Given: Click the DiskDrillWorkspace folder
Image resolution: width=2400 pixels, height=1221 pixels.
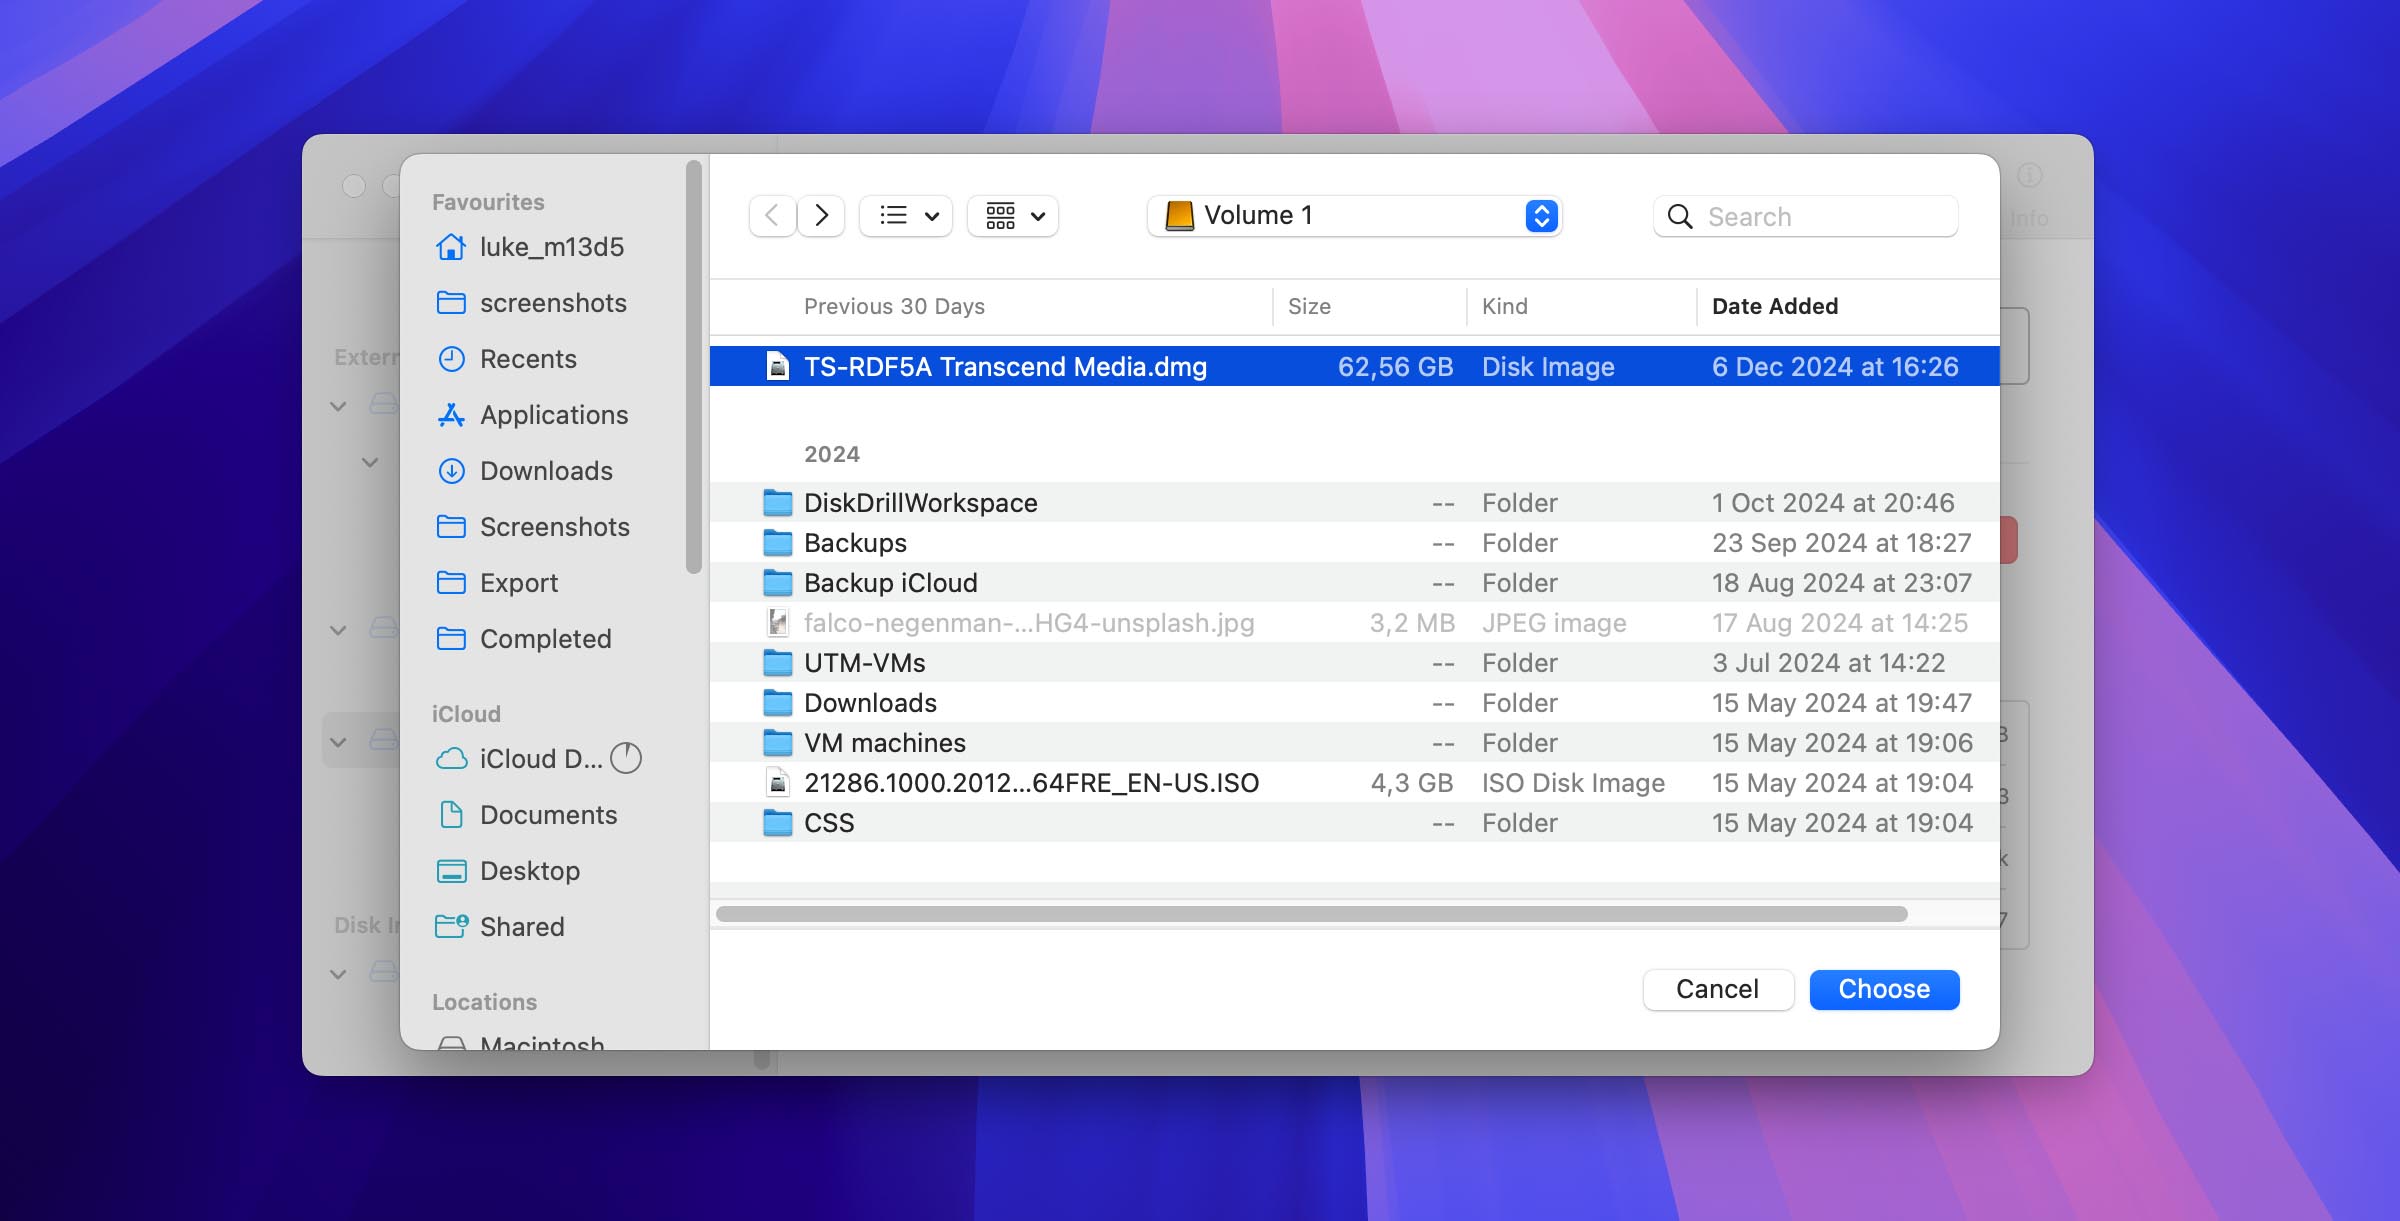Looking at the screenshot, I should click(920, 501).
